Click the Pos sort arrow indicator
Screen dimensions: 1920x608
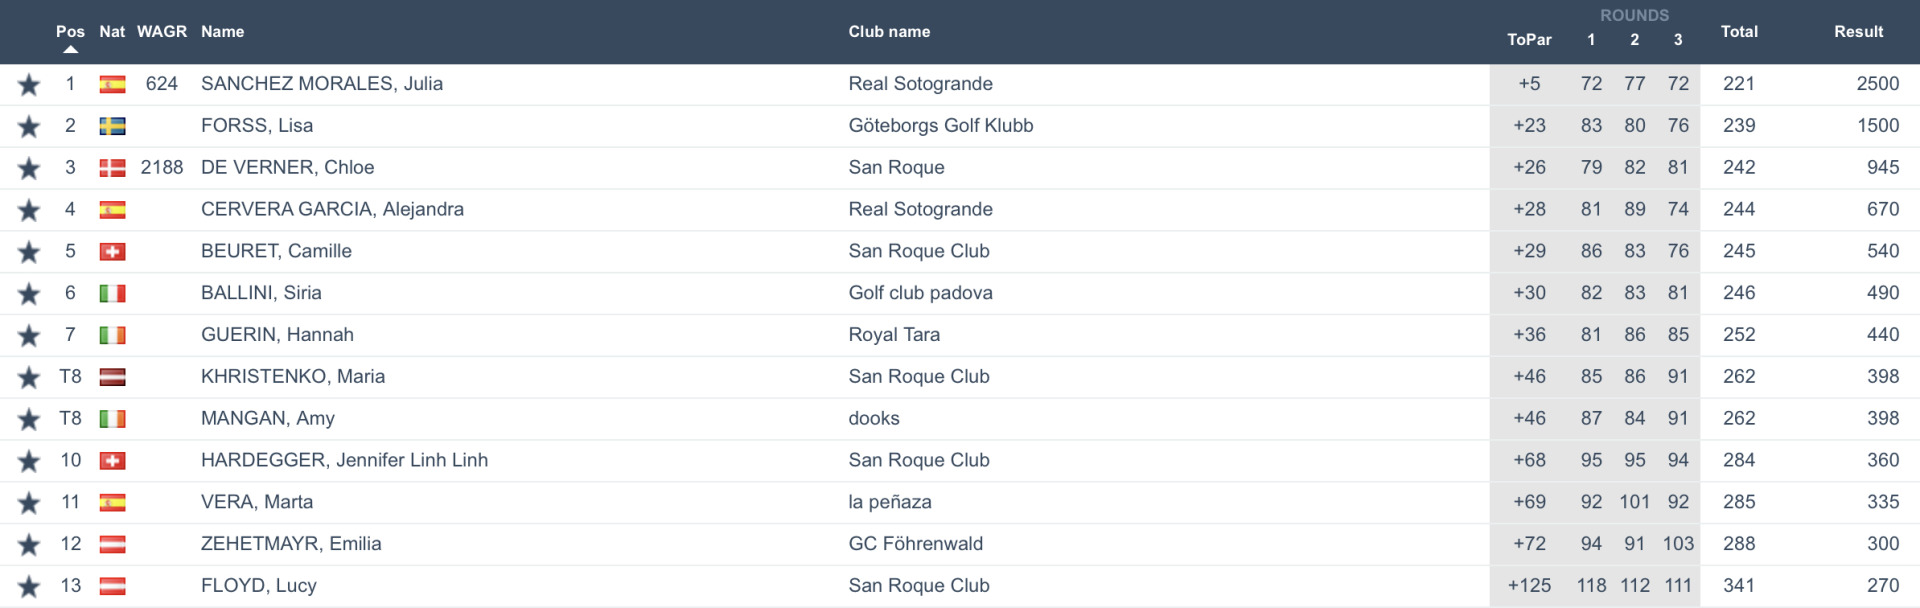coord(70,49)
